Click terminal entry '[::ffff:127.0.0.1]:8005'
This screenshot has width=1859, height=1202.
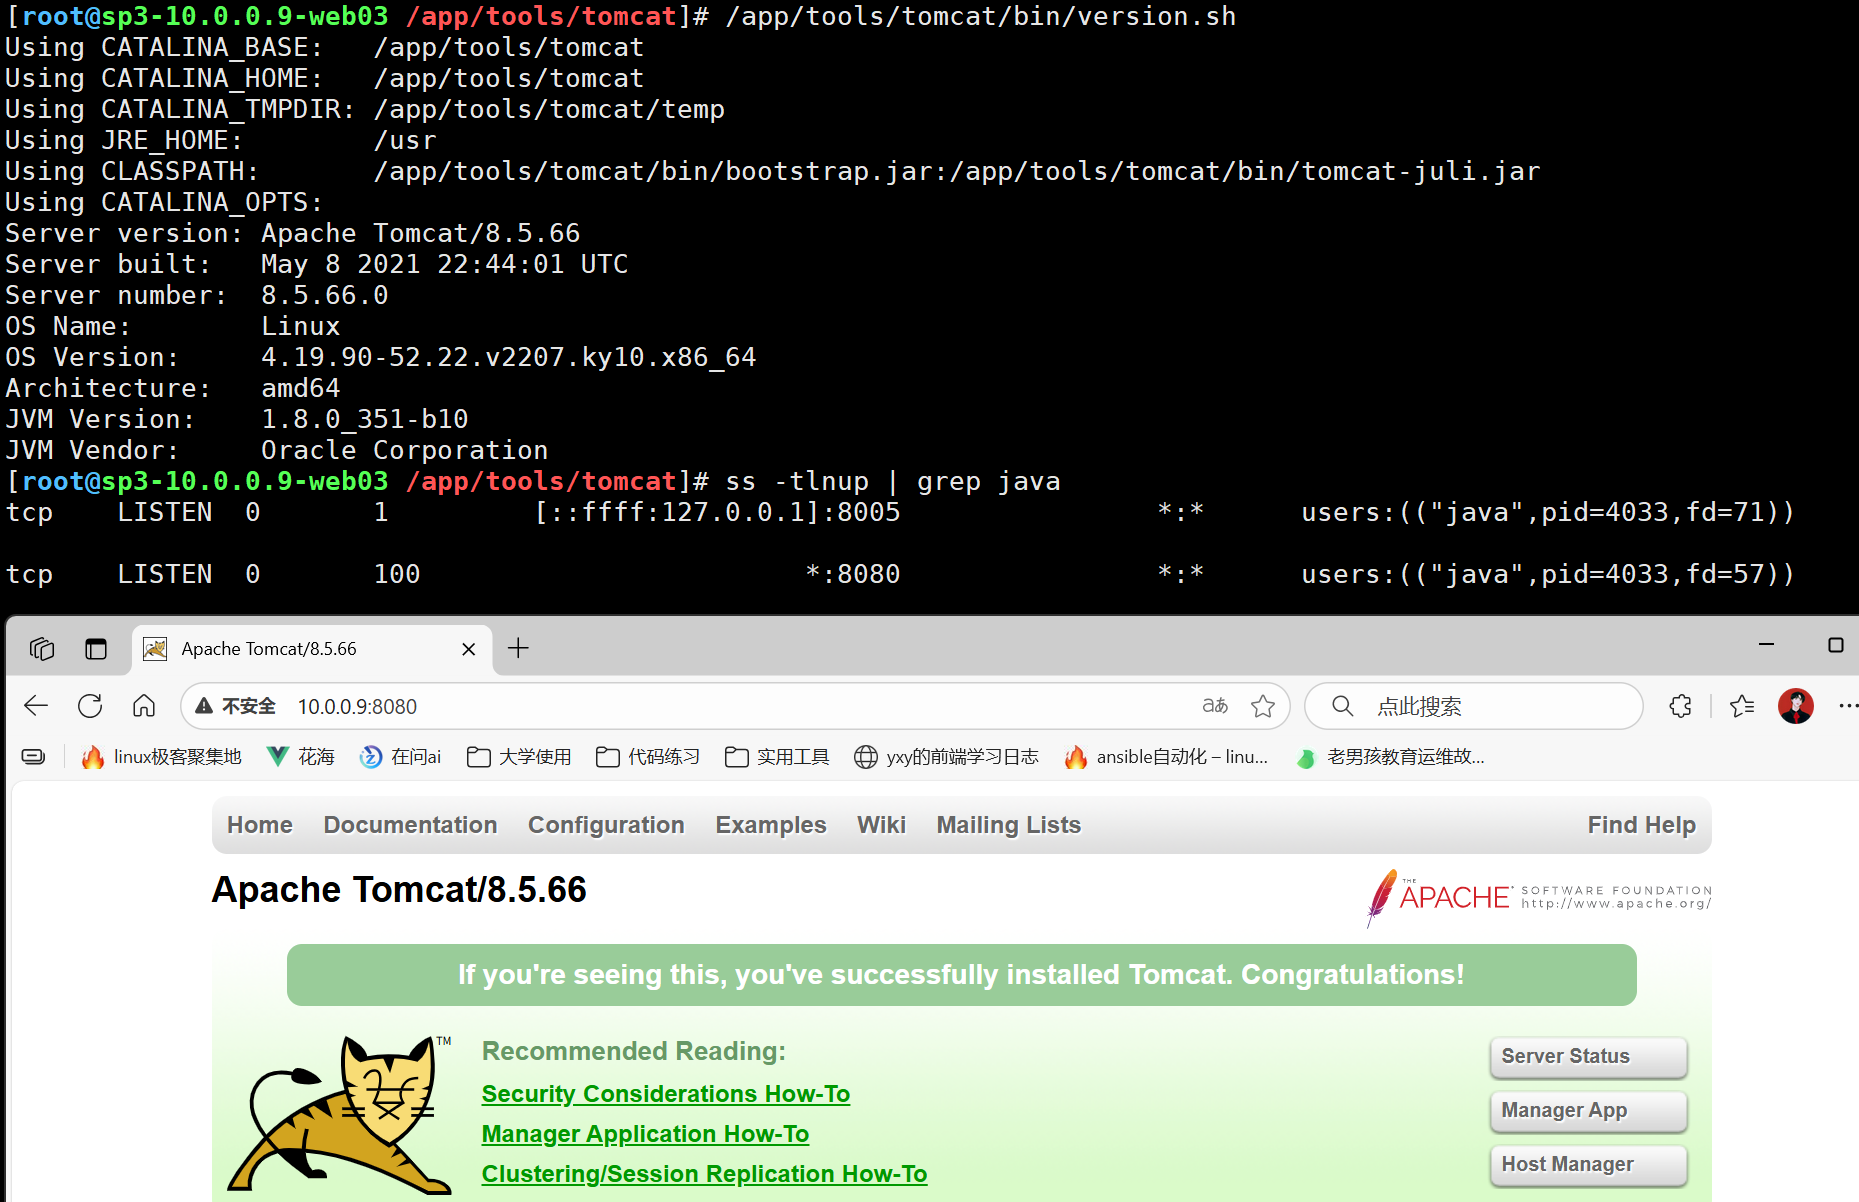click(717, 512)
